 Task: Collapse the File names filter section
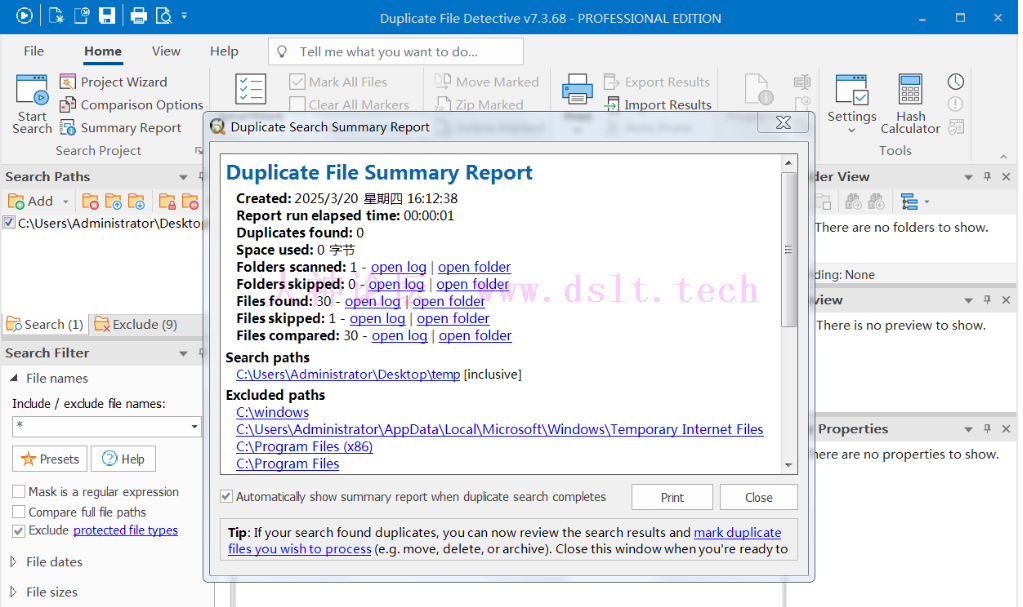tap(14, 378)
